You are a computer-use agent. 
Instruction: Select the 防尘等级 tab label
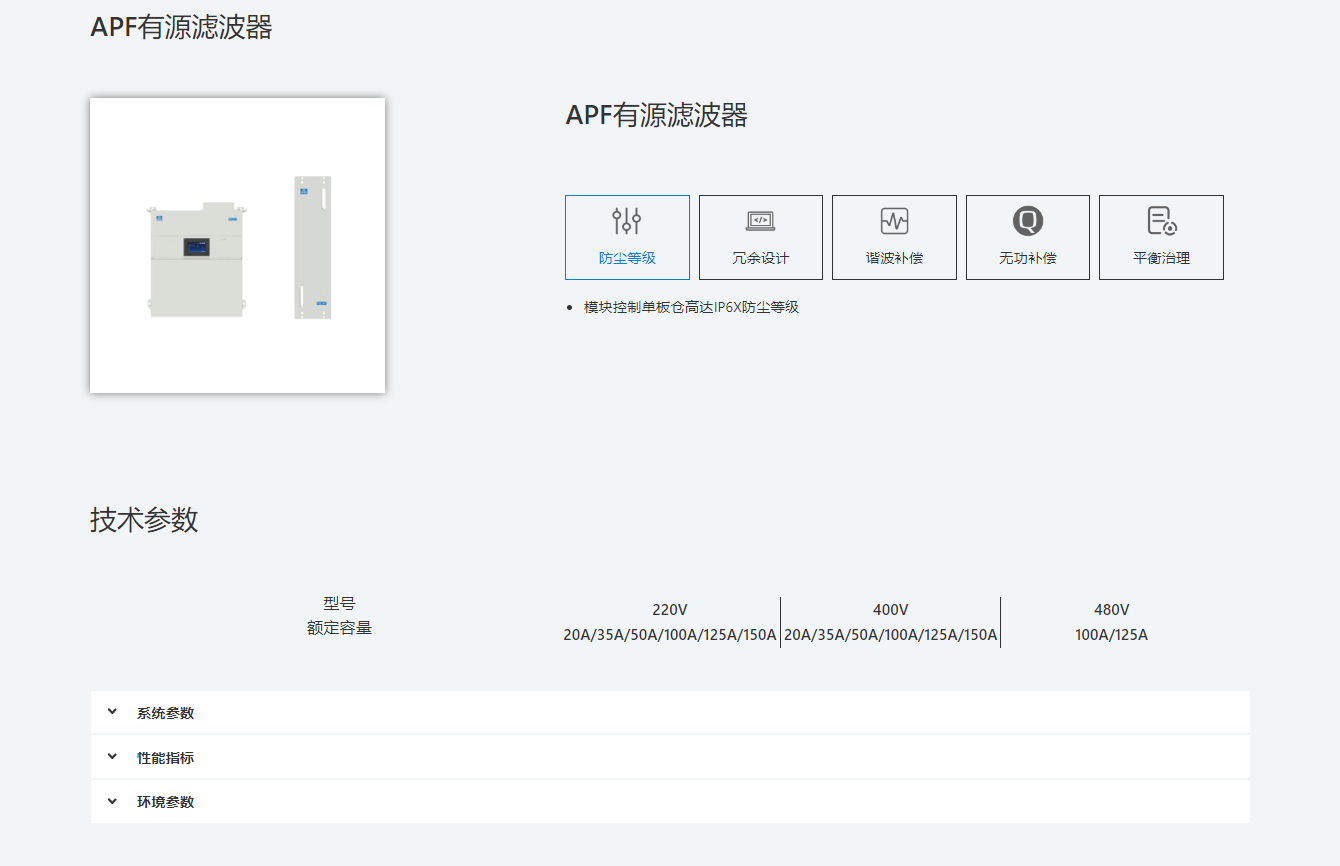pos(627,258)
